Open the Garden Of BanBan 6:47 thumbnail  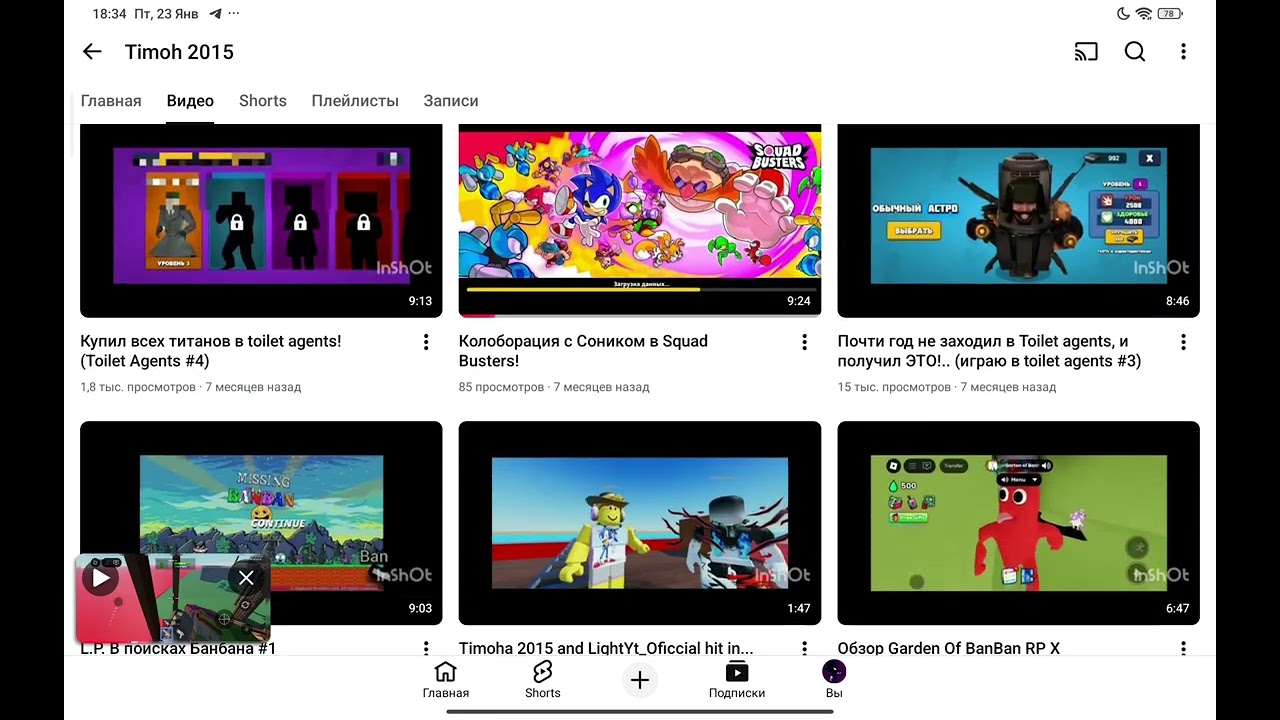[x=1018, y=523]
